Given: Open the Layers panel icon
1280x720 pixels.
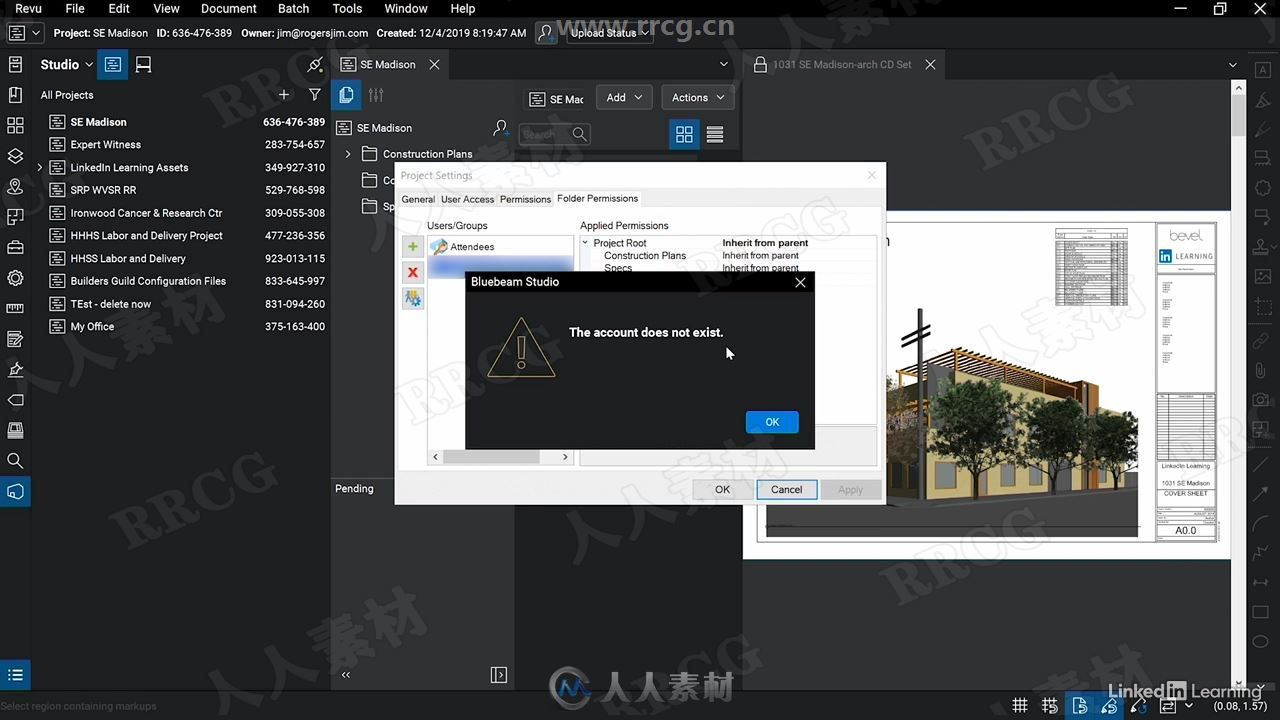Looking at the screenshot, I should point(15,156).
